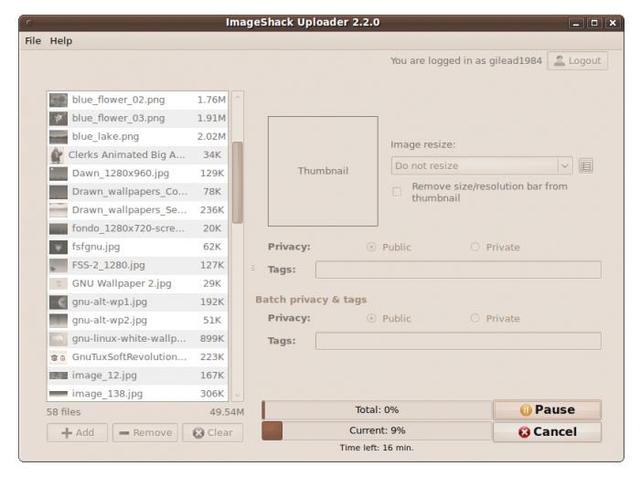Open the File menu
This screenshot has width=640, height=477.
[33, 41]
